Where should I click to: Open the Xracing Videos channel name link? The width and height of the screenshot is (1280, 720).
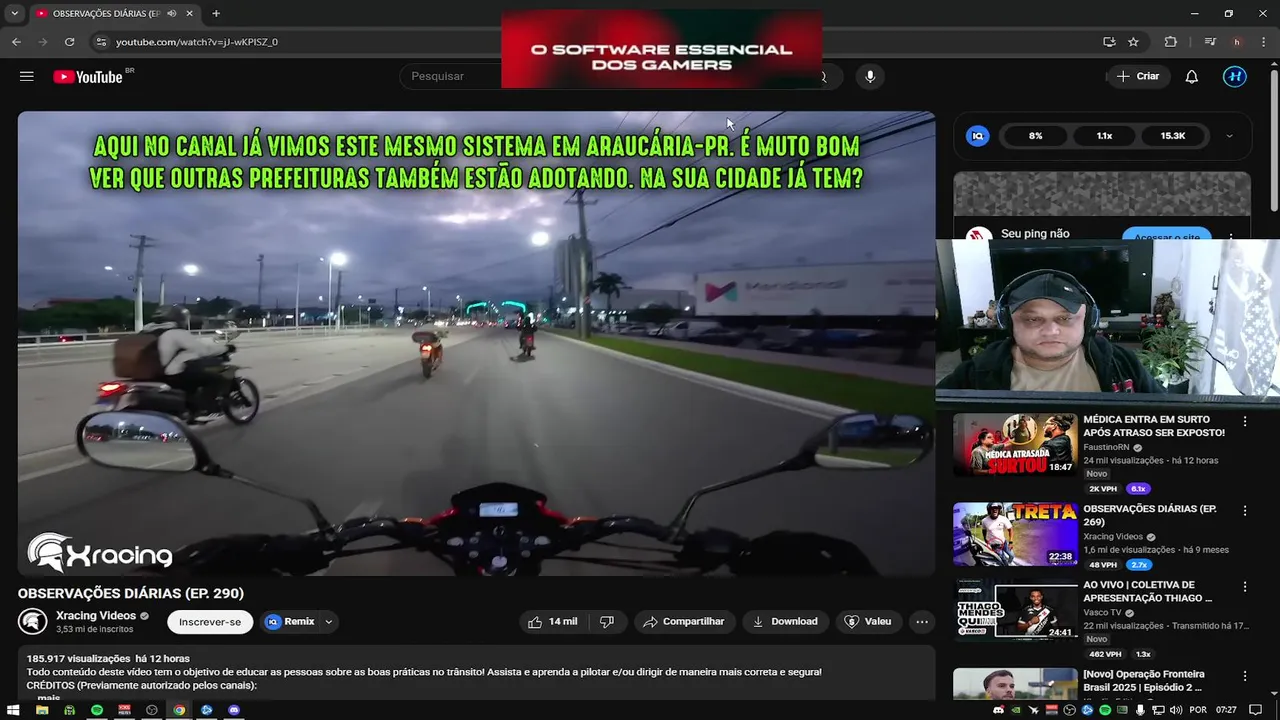pos(96,616)
